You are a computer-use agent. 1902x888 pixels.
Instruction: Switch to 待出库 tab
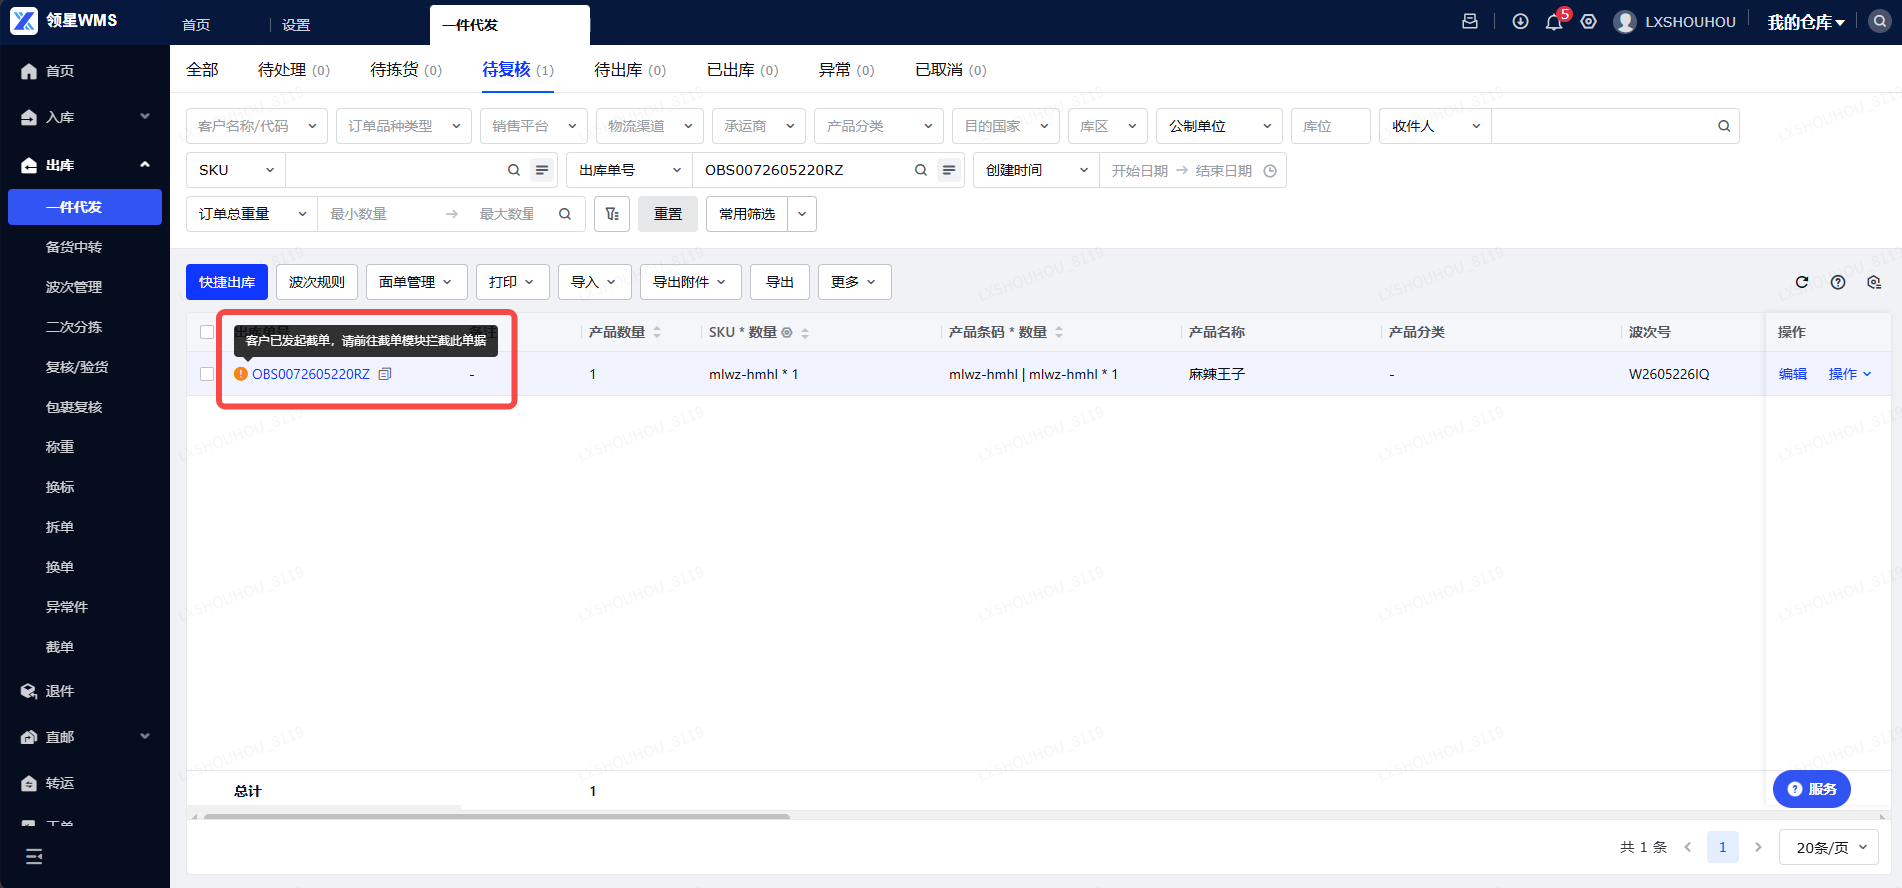pos(630,70)
